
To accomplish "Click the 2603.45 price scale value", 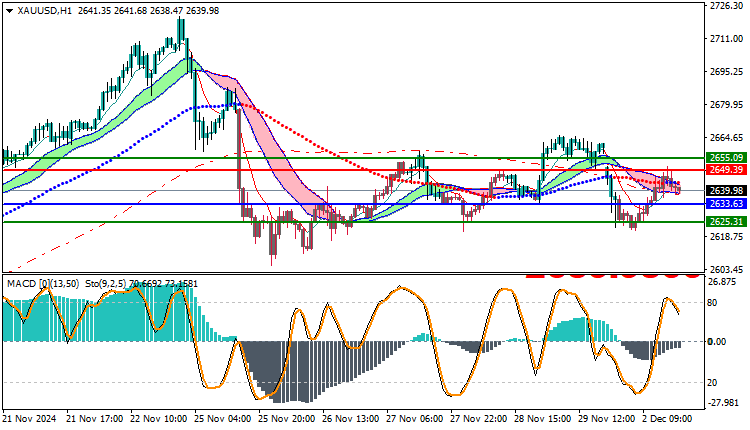I will coord(726,270).
